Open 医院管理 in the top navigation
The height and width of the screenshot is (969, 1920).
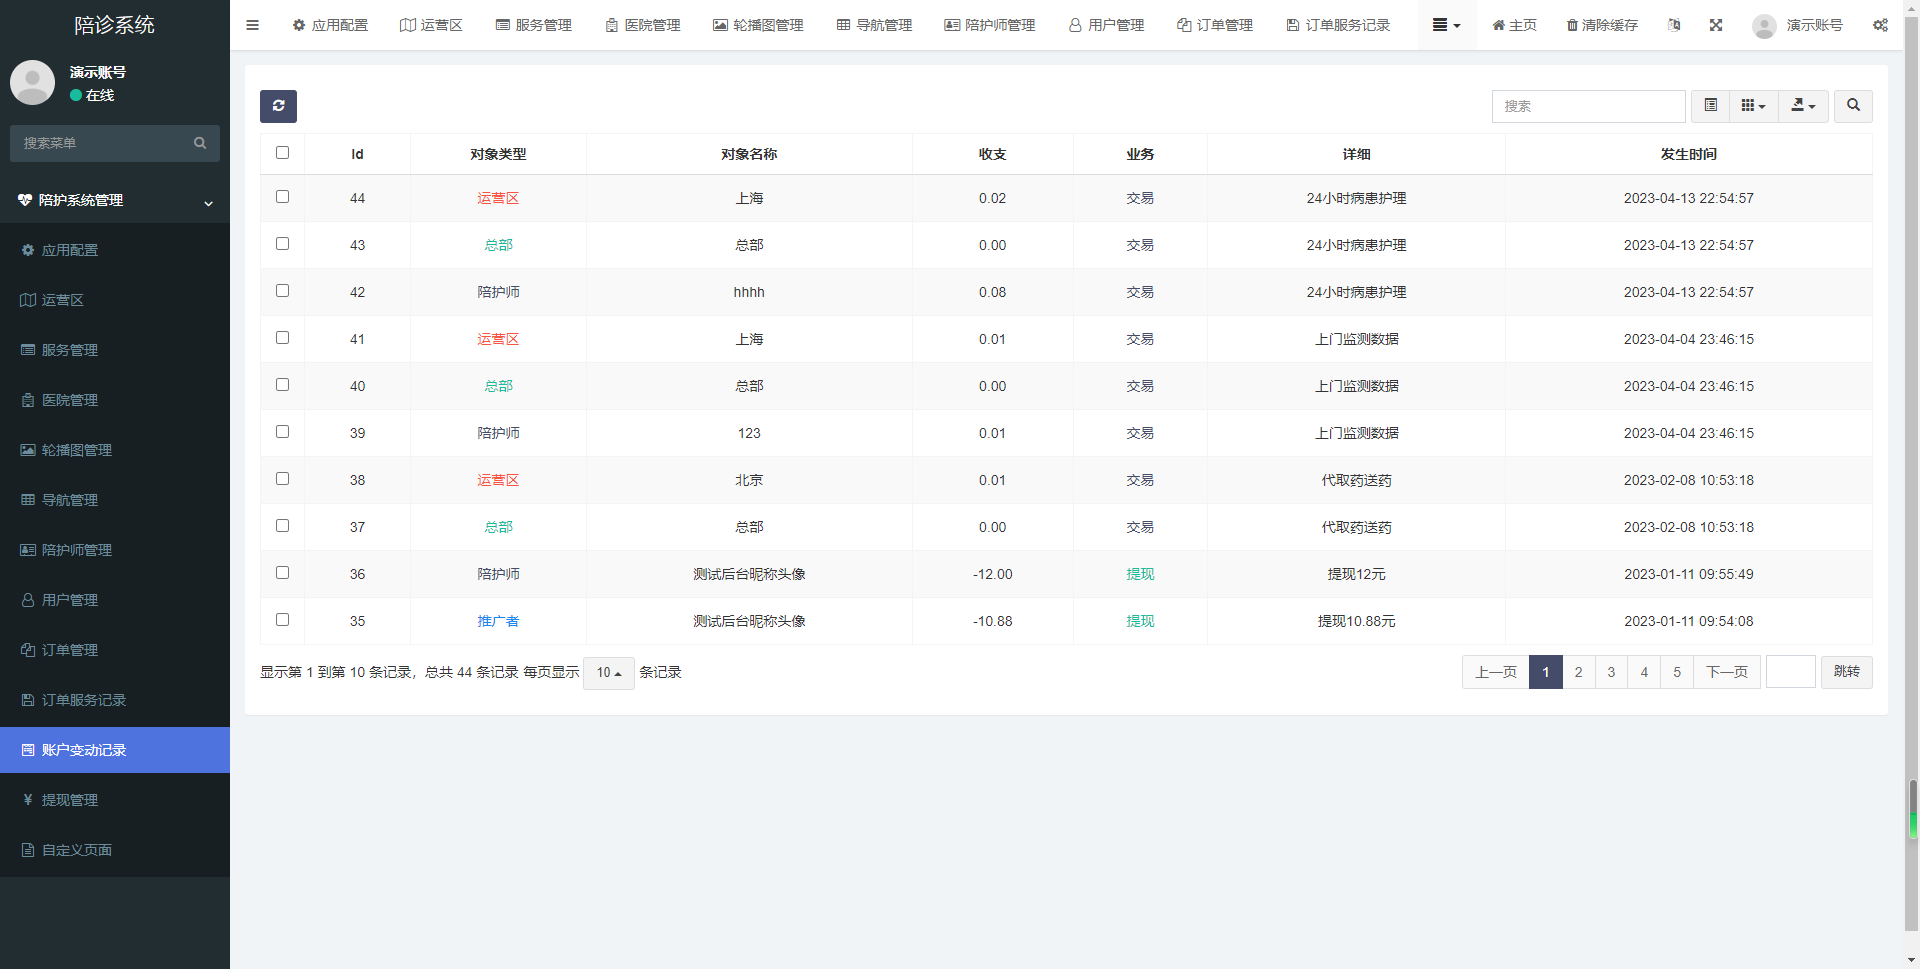tap(642, 25)
